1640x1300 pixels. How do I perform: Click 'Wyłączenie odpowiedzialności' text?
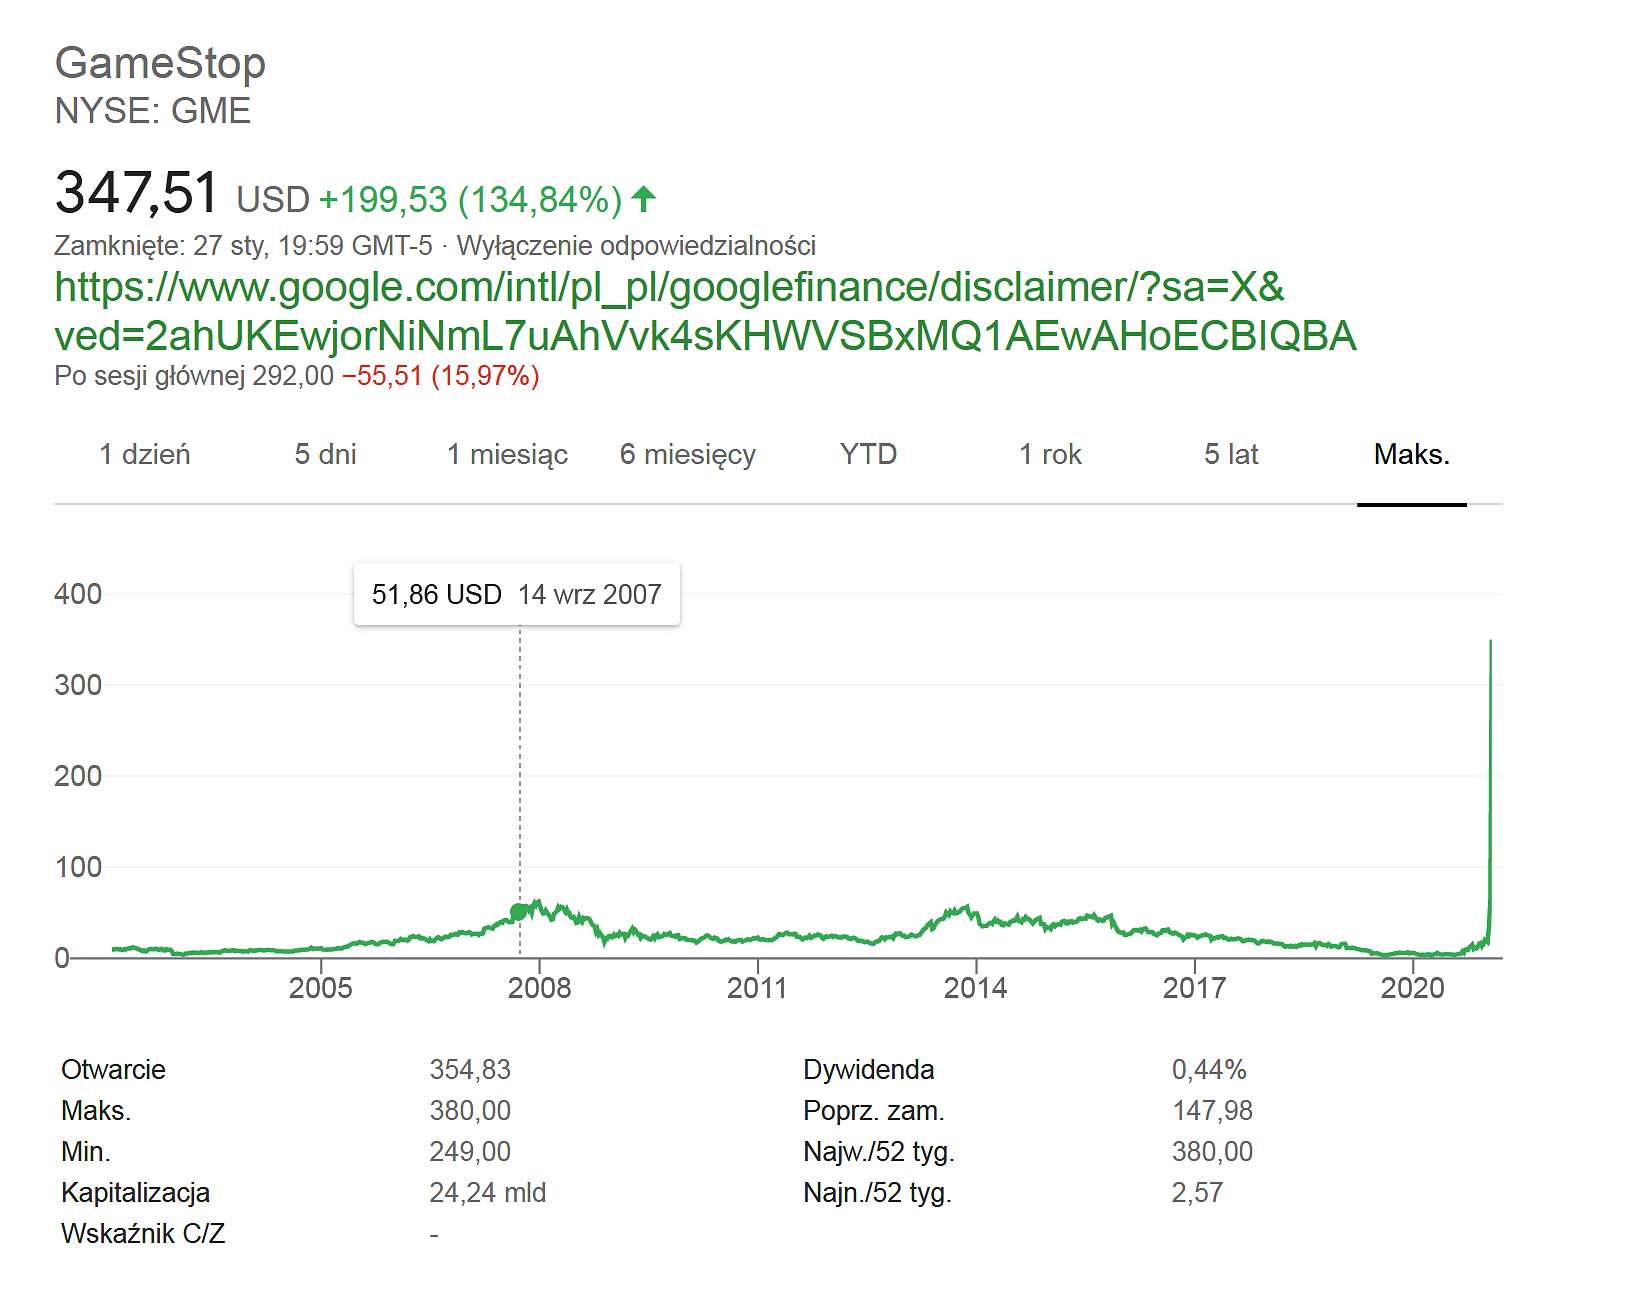coord(636,246)
